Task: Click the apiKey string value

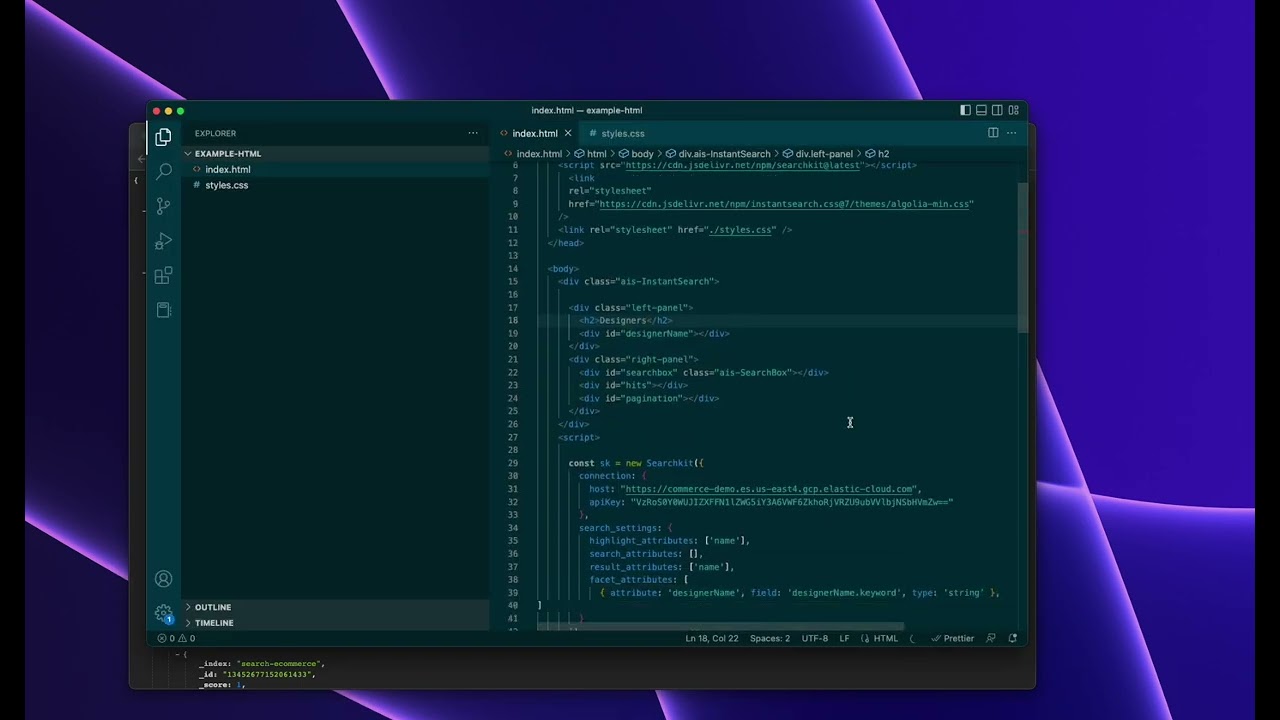Action: 791,502
